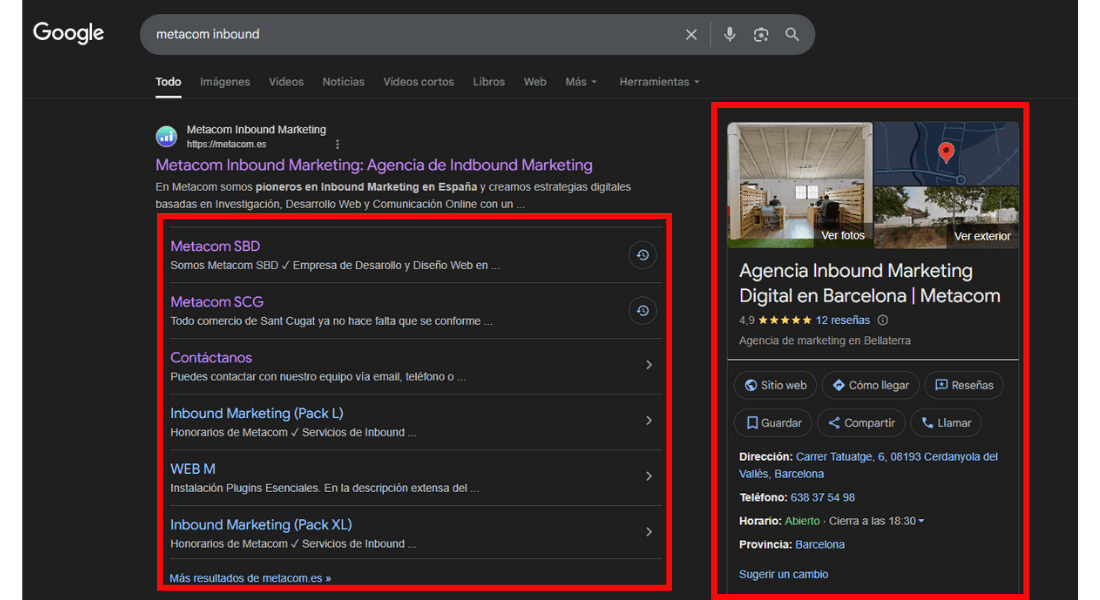Switch to the Imágenes tab

[224, 82]
